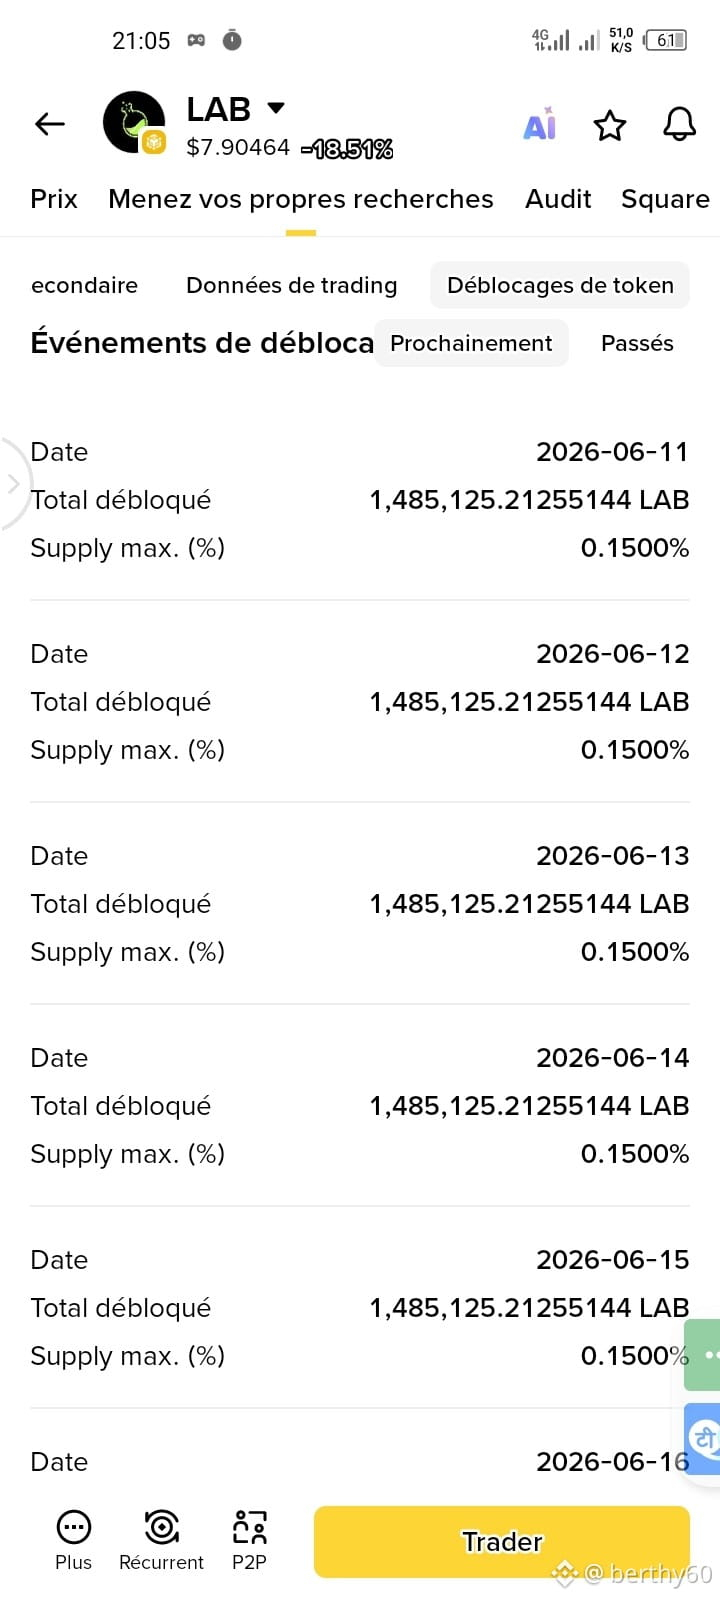Tap the LAB token logo
The image size is (720, 1599).
(134, 122)
